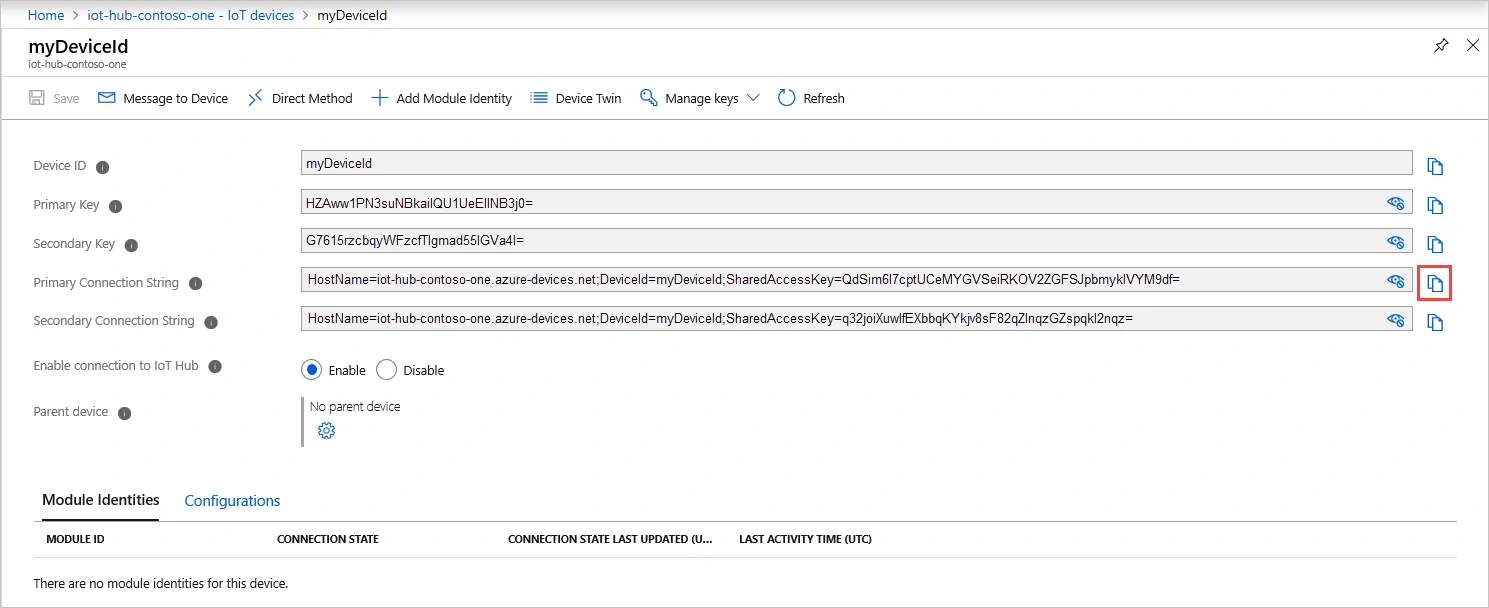Screen dimensions: 1489x608
Task: Open info tooltip for Primary Connection String
Action: (195, 284)
